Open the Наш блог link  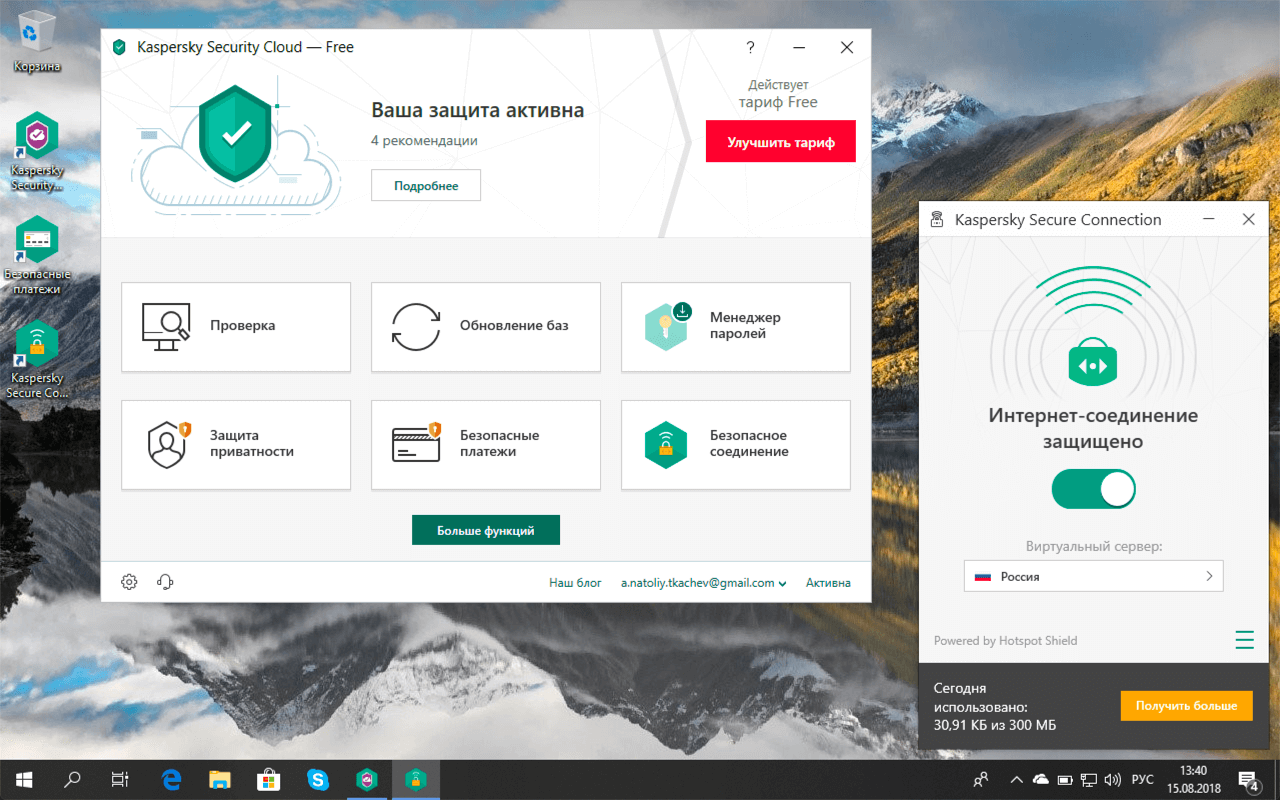click(575, 583)
